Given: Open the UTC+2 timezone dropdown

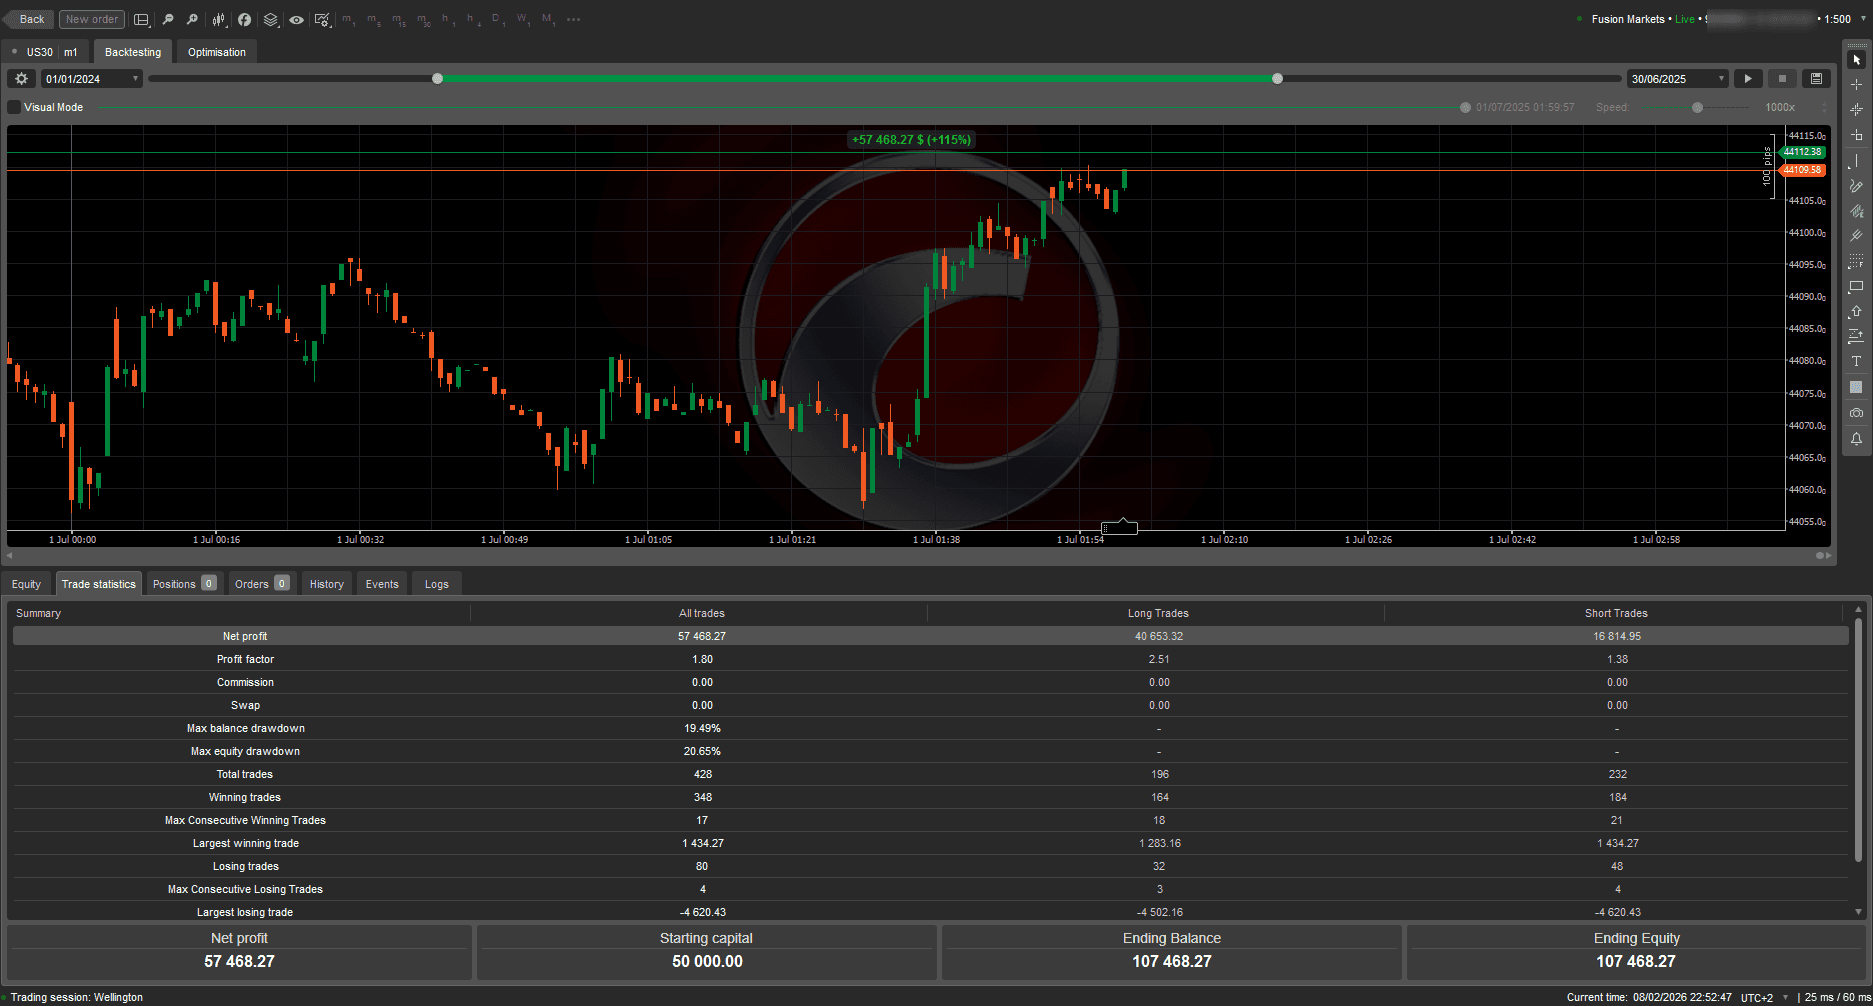Looking at the screenshot, I should (1760, 997).
